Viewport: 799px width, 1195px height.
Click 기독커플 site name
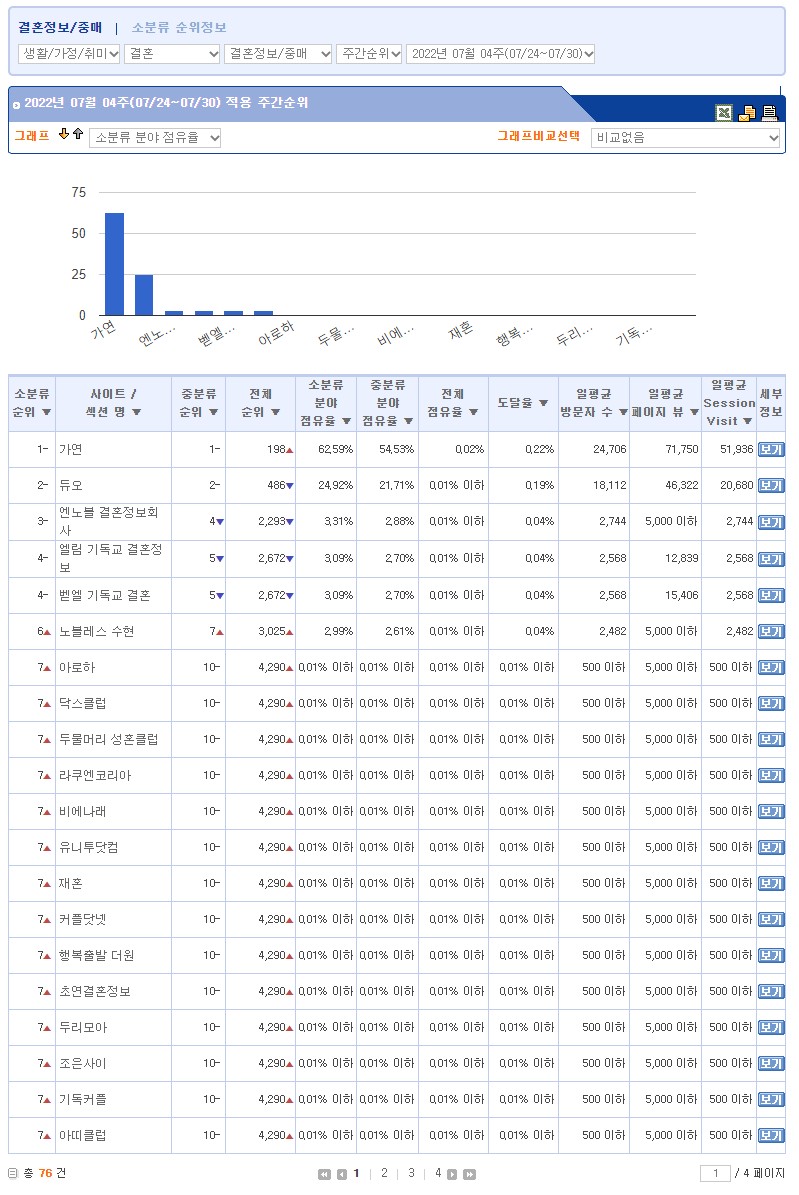click(83, 1100)
